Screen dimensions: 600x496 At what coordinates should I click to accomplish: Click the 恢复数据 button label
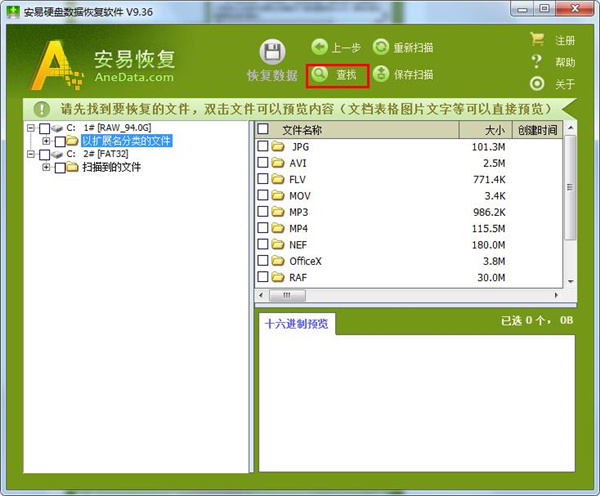coord(272,75)
